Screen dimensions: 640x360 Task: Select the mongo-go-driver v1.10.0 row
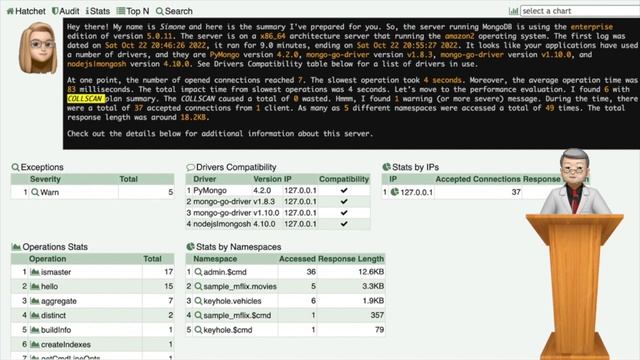coord(278,213)
